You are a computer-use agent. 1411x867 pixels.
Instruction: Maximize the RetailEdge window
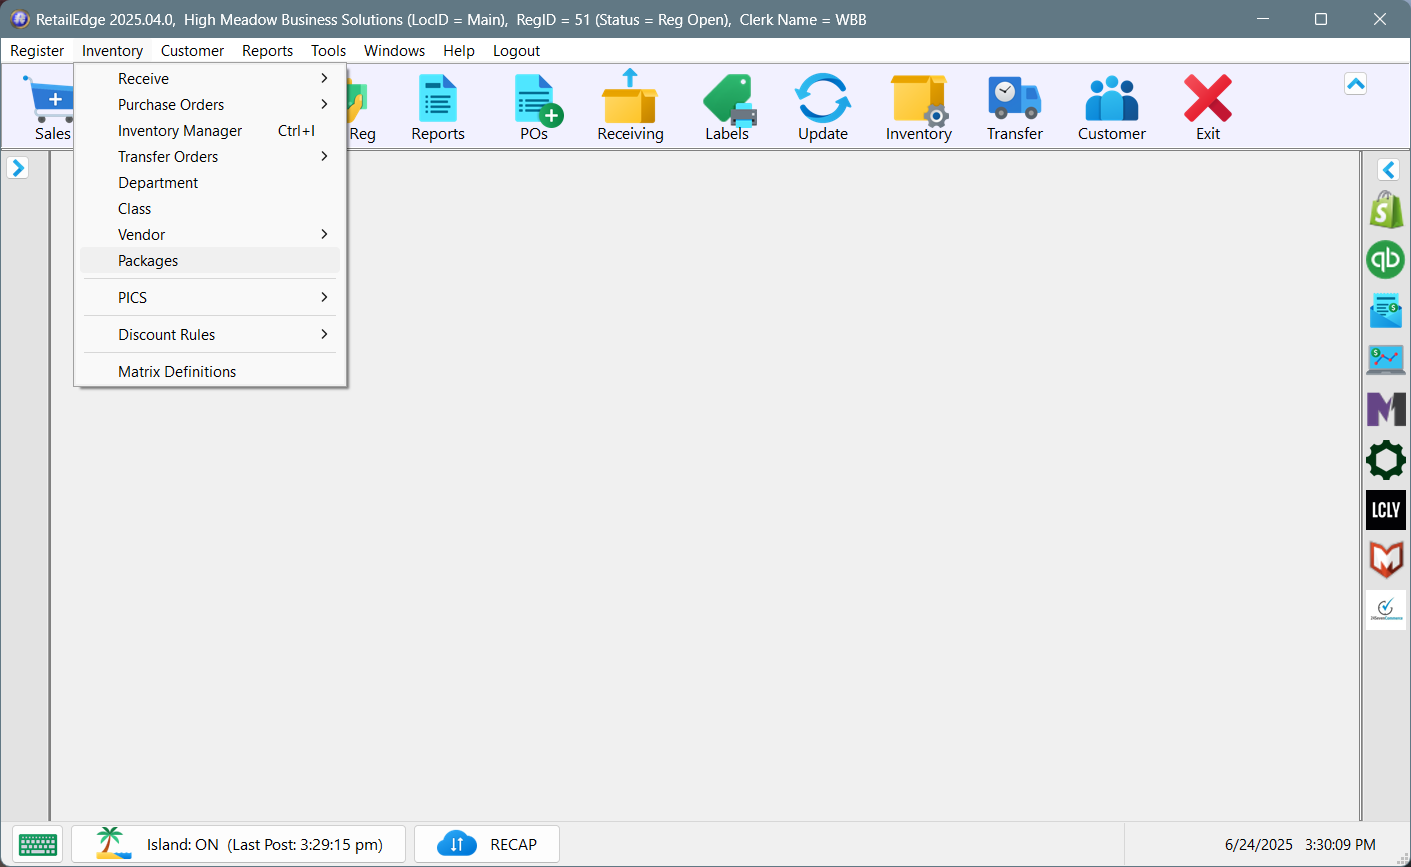click(x=1321, y=19)
